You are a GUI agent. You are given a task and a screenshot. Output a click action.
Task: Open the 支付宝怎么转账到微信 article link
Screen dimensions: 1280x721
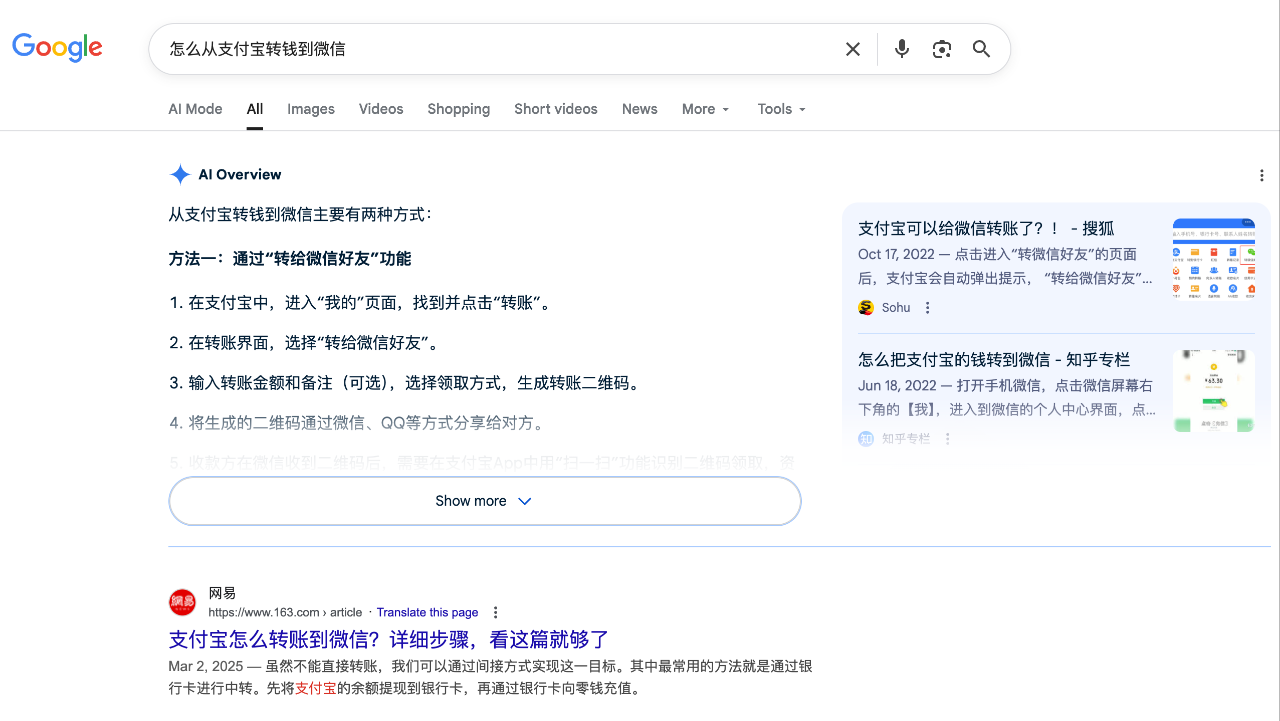[x=389, y=640]
